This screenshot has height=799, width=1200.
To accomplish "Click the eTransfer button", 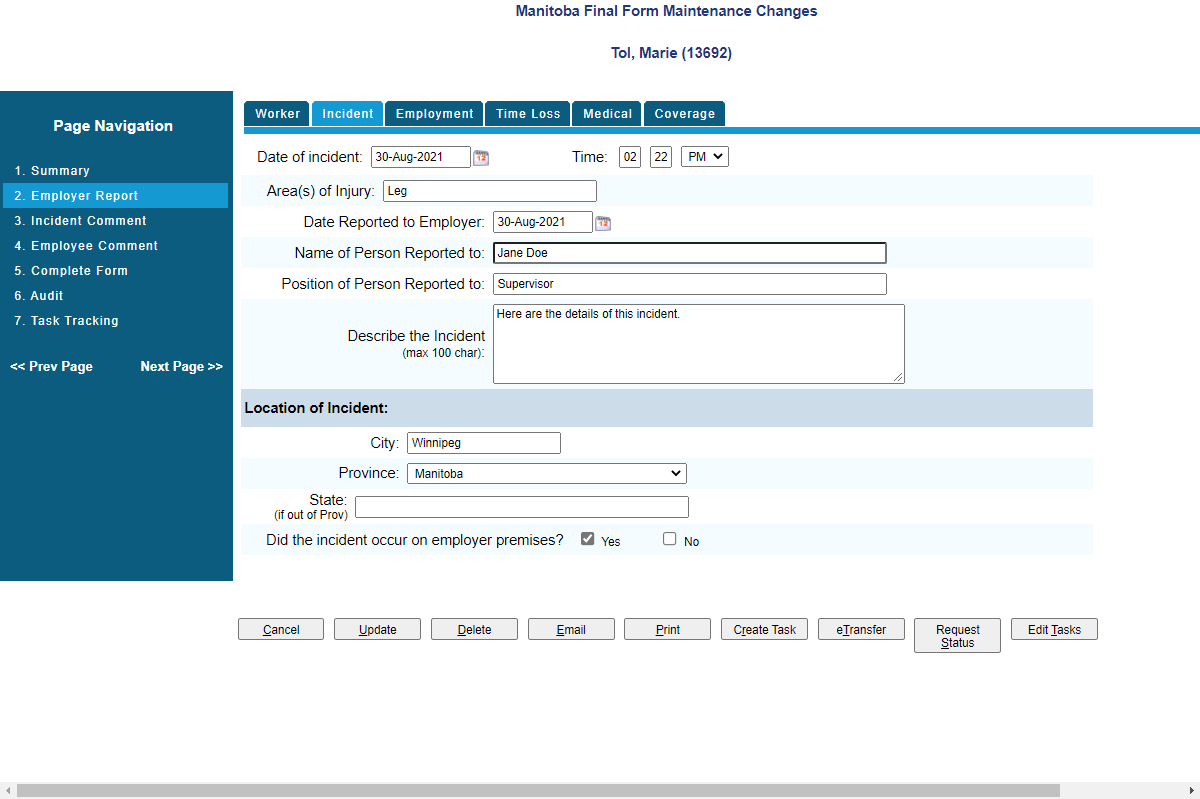I will [x=861, y=629].
